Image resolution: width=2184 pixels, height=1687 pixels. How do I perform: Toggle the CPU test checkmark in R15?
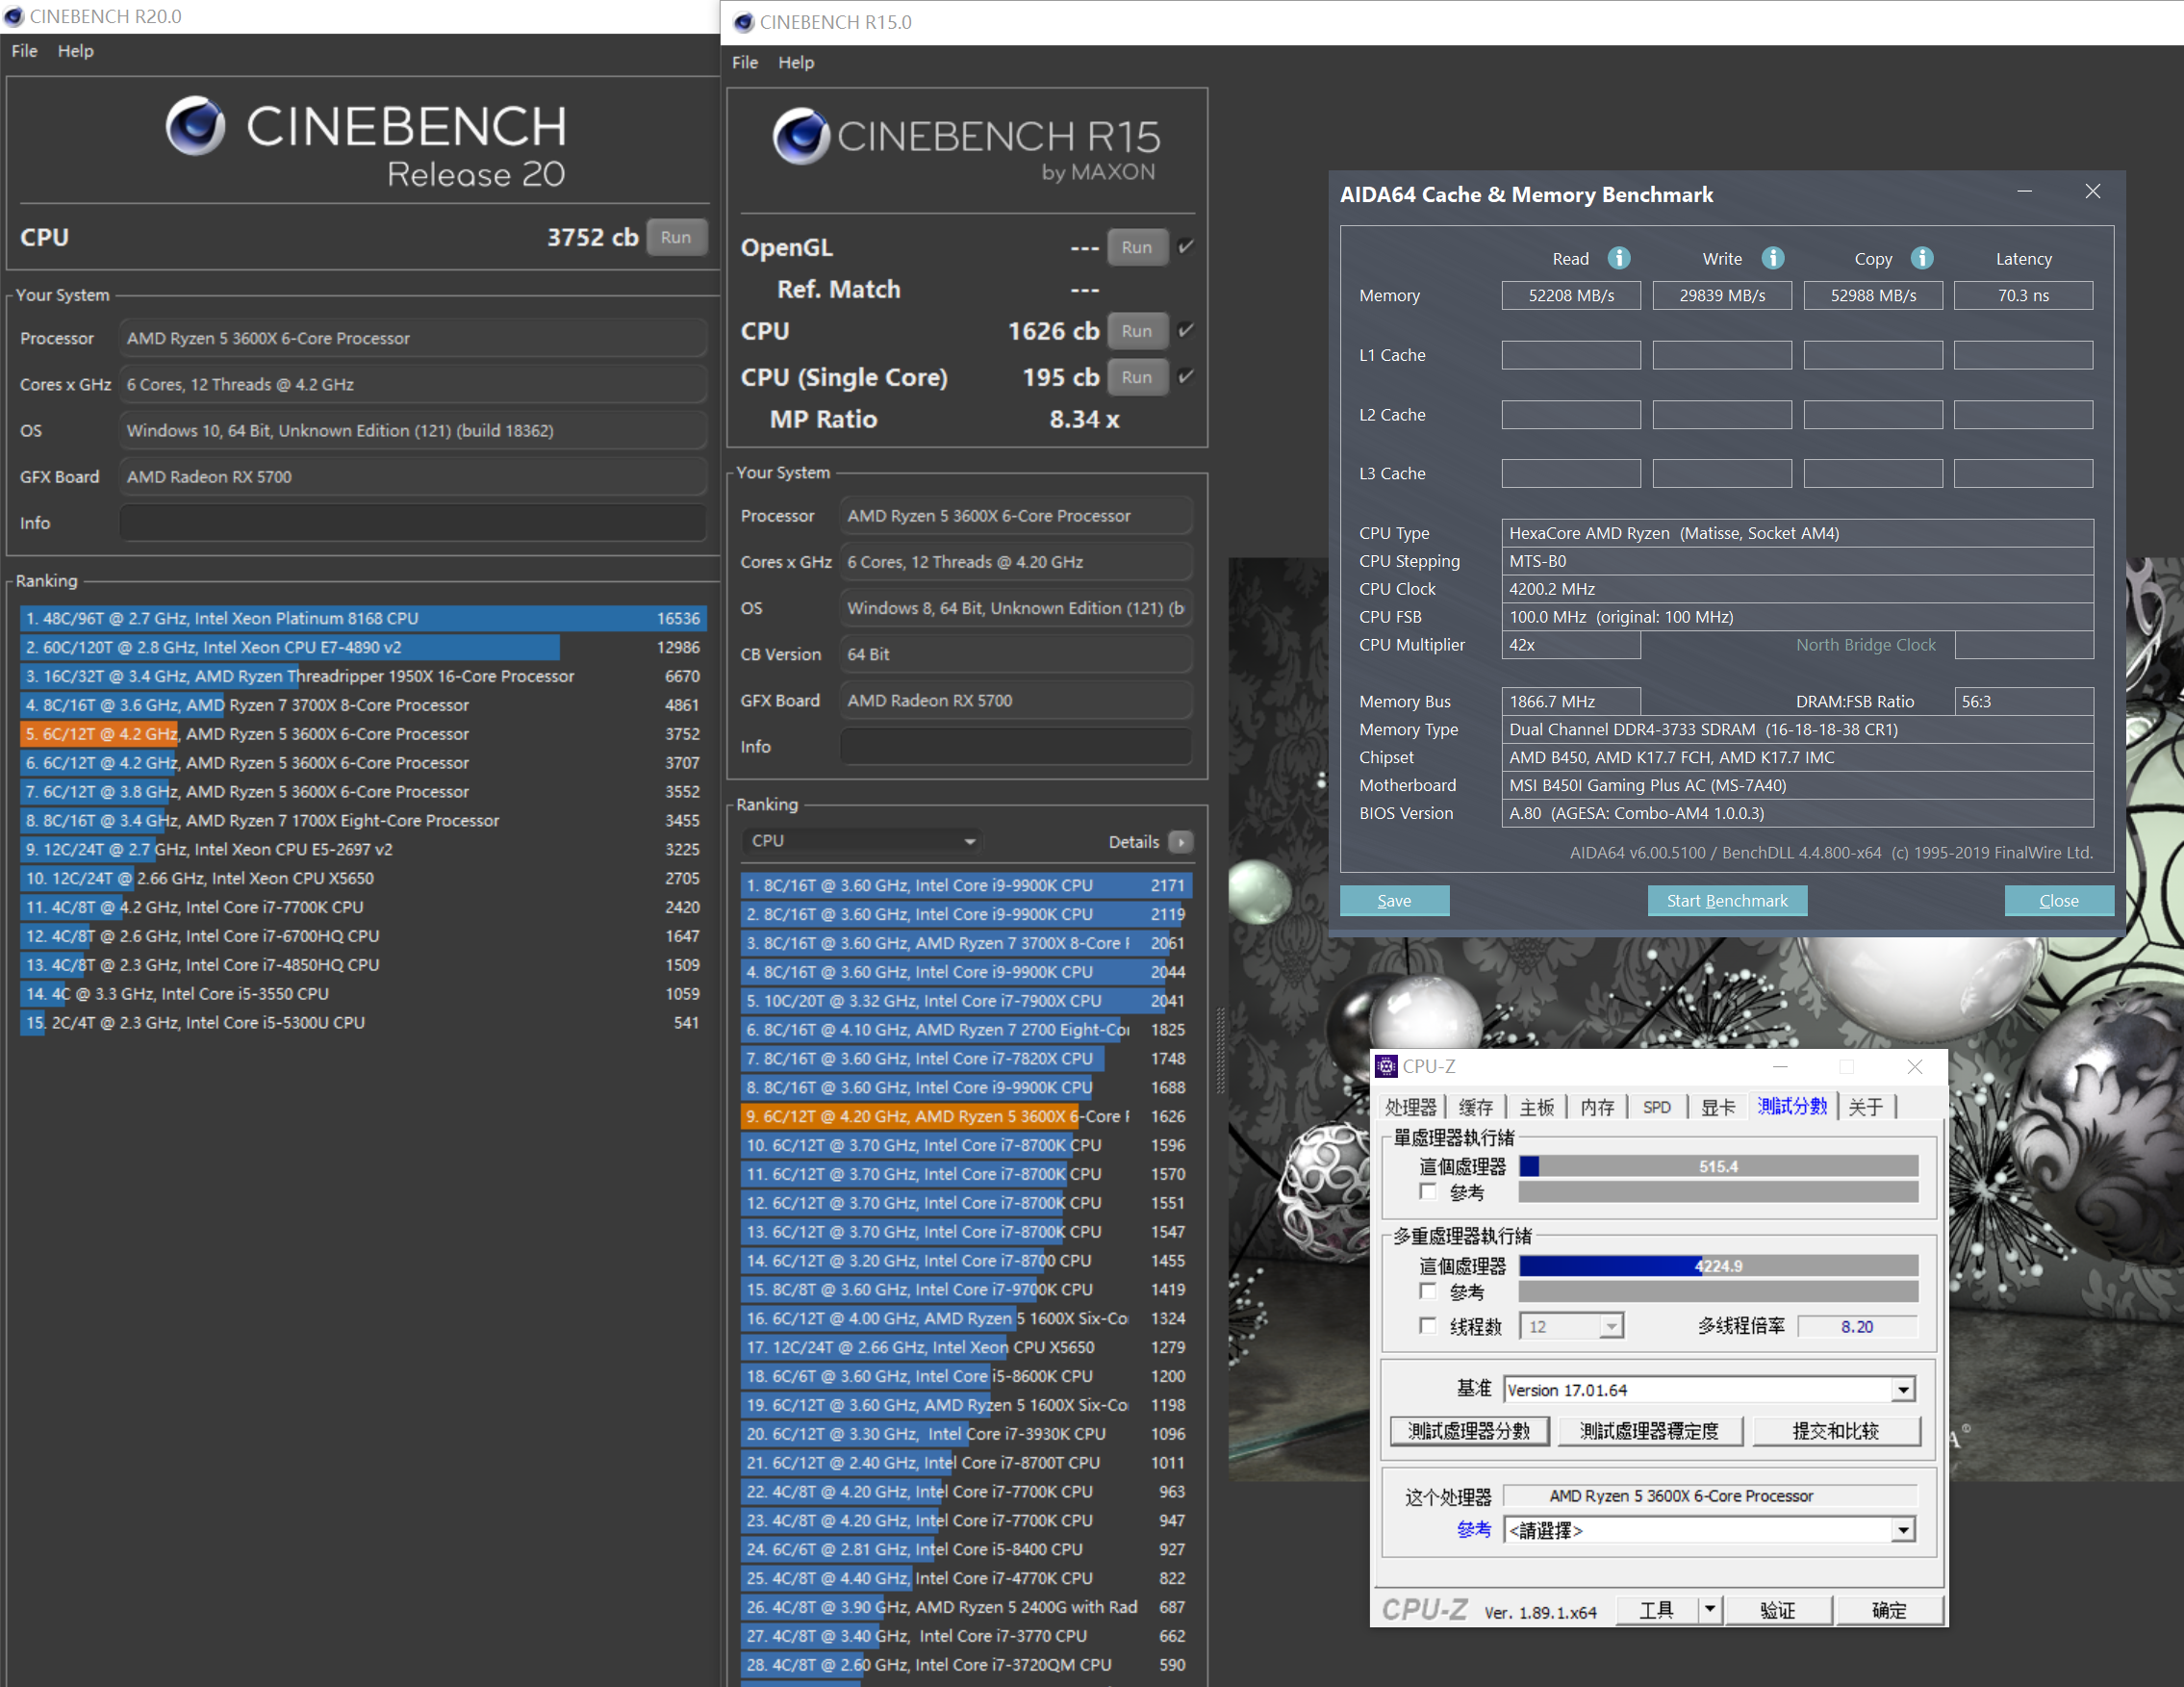[1186, 330]
